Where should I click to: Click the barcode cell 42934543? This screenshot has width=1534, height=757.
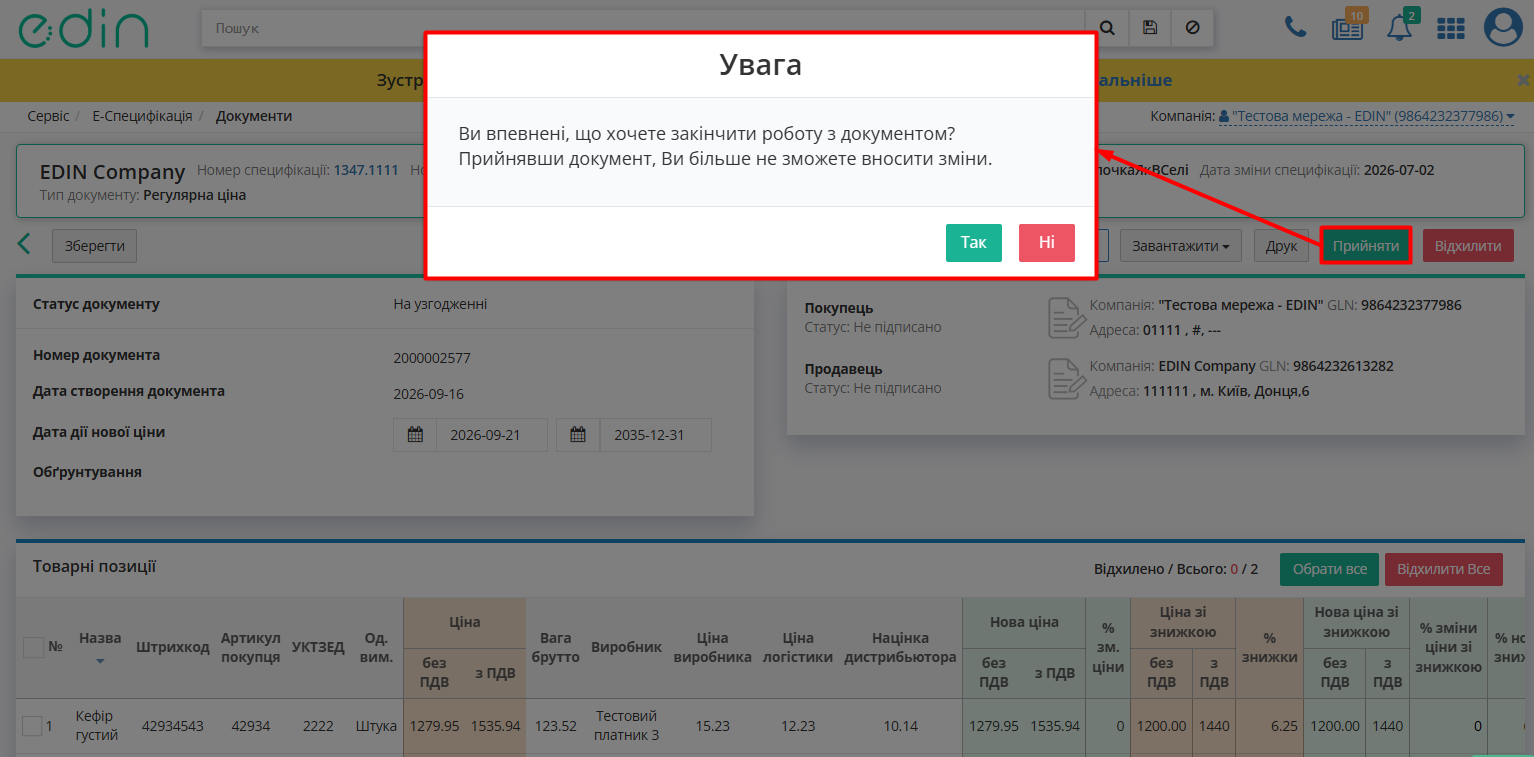tap(173, 726)
